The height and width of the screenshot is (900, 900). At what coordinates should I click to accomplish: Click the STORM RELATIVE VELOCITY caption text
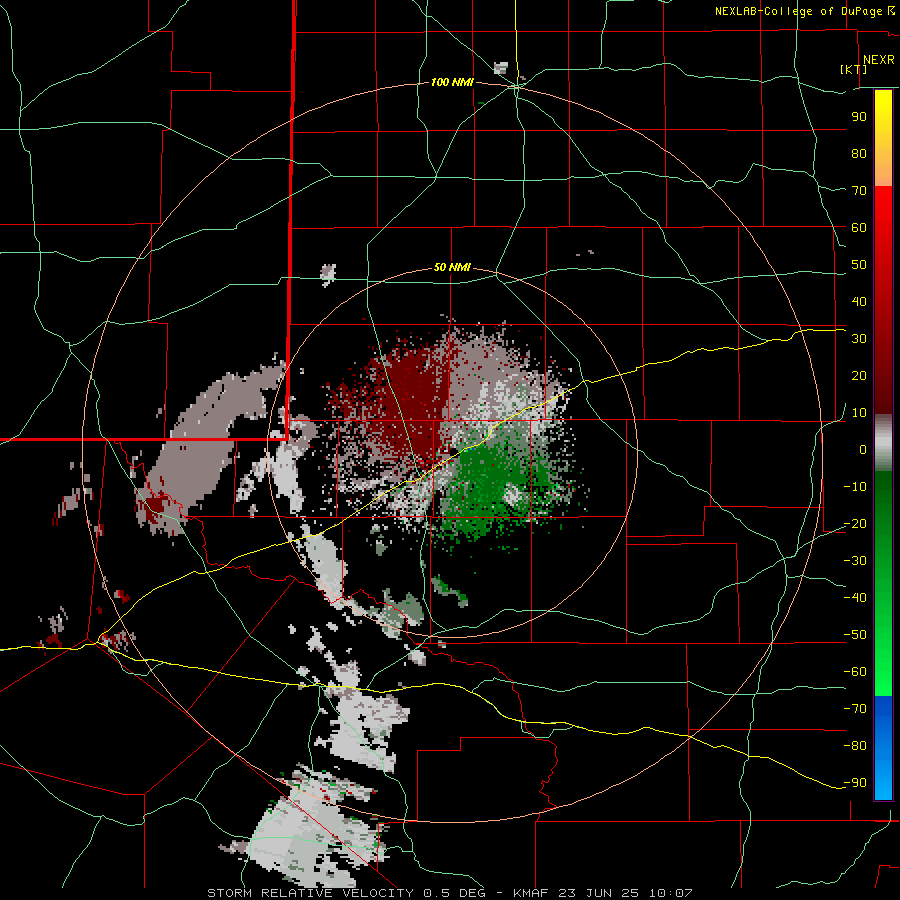[310, 893]
